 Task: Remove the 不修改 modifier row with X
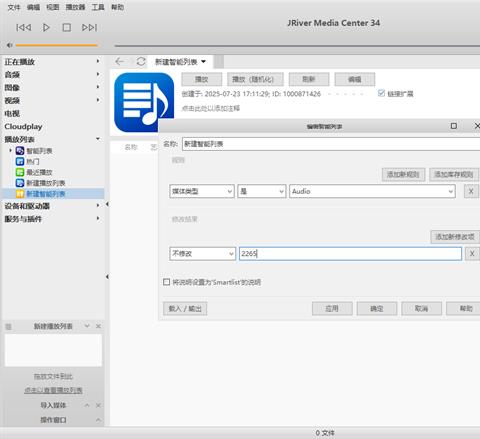[x=472, y=254]
